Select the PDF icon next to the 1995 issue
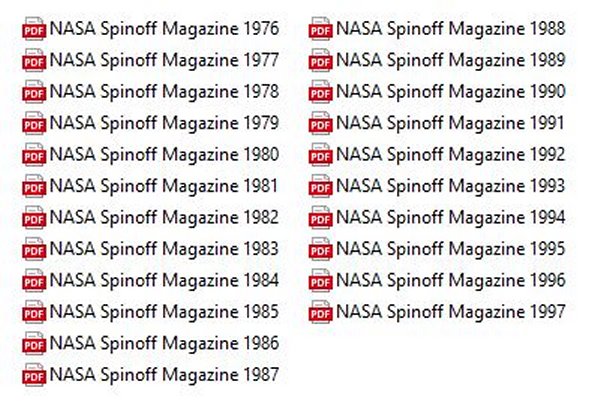594x403 pixels. (x=321, y=249)
